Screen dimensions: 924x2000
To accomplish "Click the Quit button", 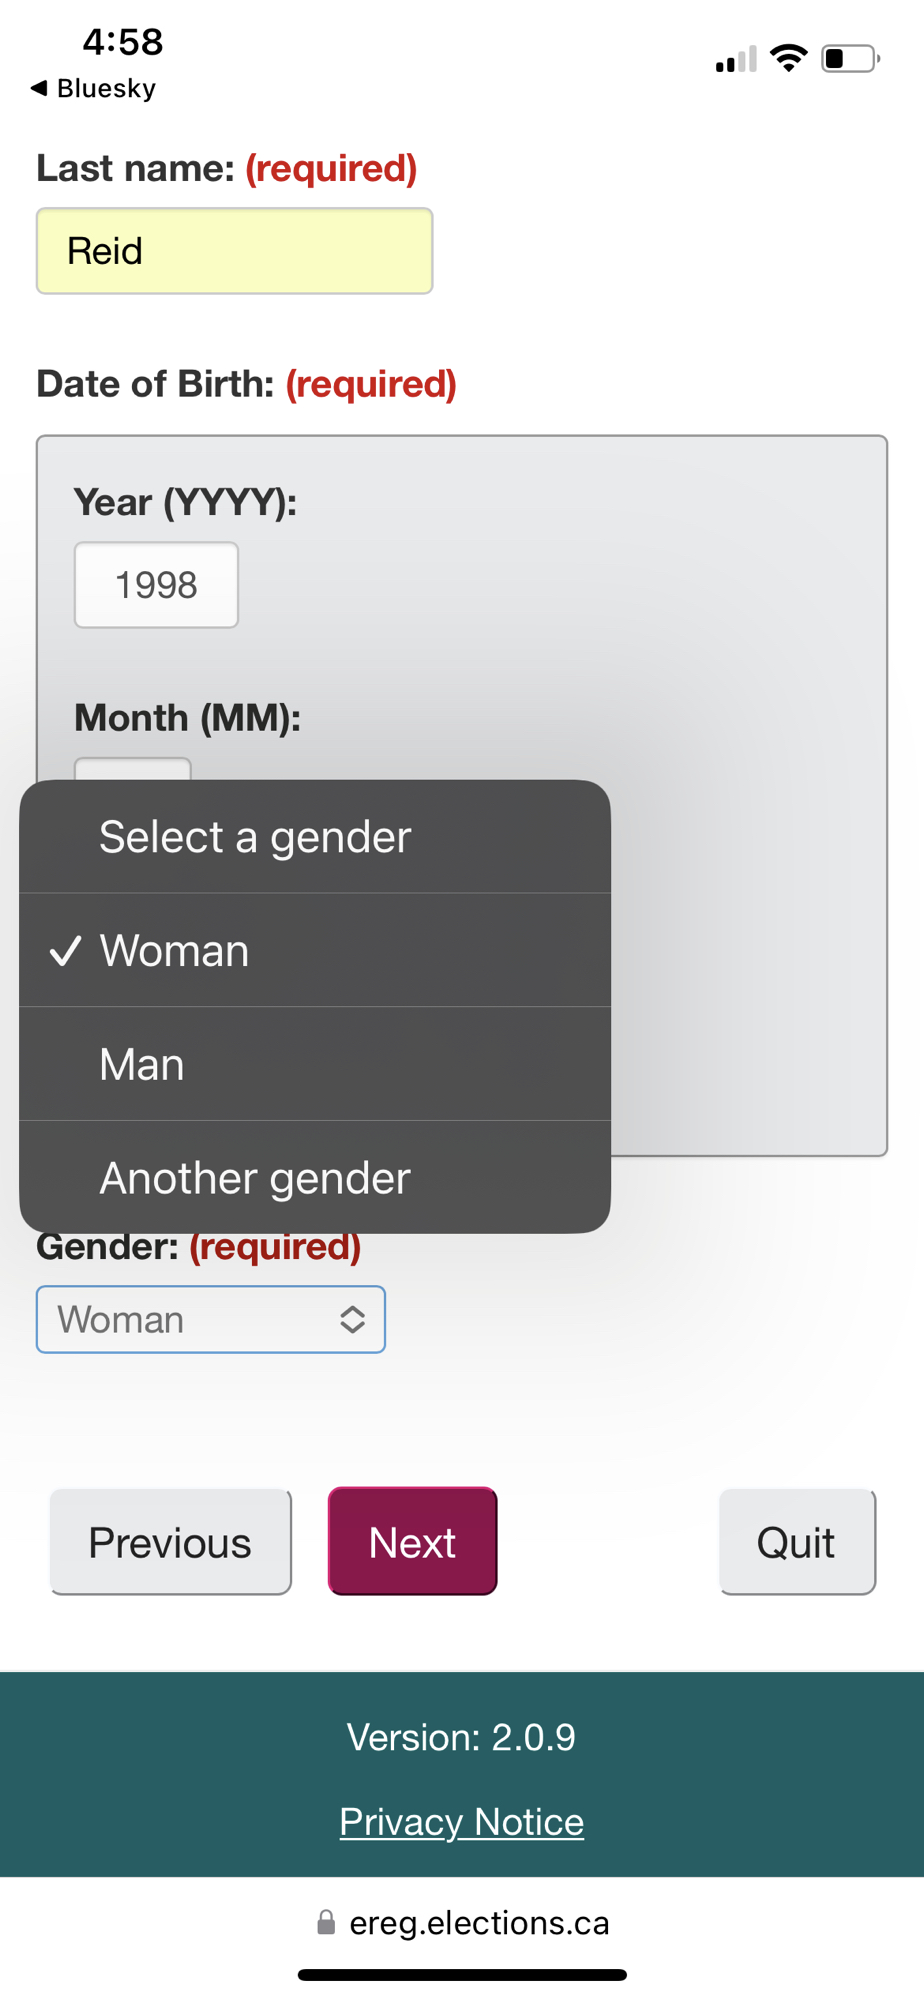I will [x=797, y=1542].
